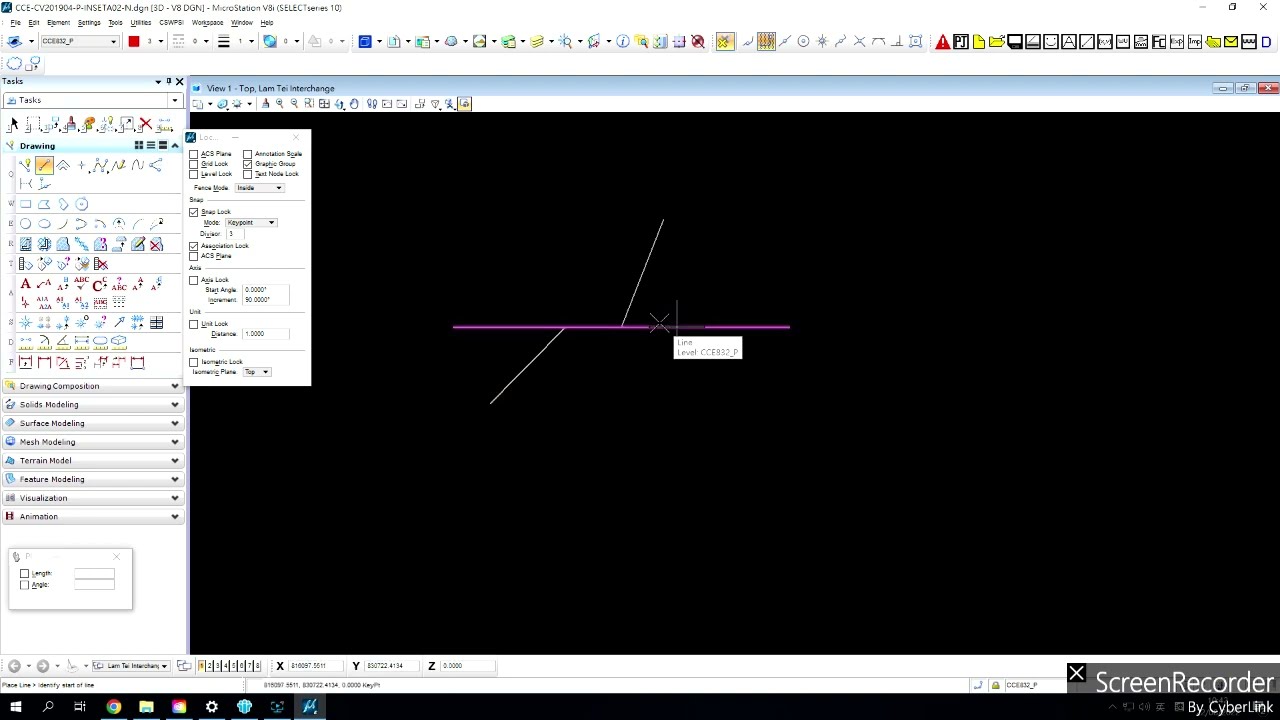Viewport: 1280px width, 720px height.
Task: Enable the Isometric Lock checkbox
Action: pyautogui.click(x=194, y=362)
